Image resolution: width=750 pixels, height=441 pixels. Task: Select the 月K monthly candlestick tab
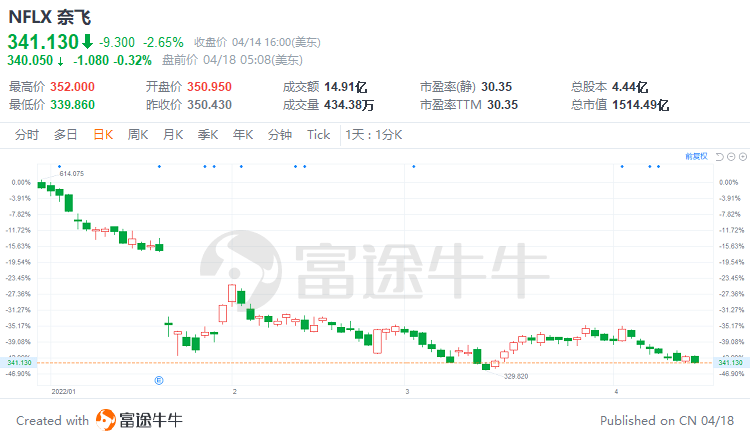click(x=173, y=135)
